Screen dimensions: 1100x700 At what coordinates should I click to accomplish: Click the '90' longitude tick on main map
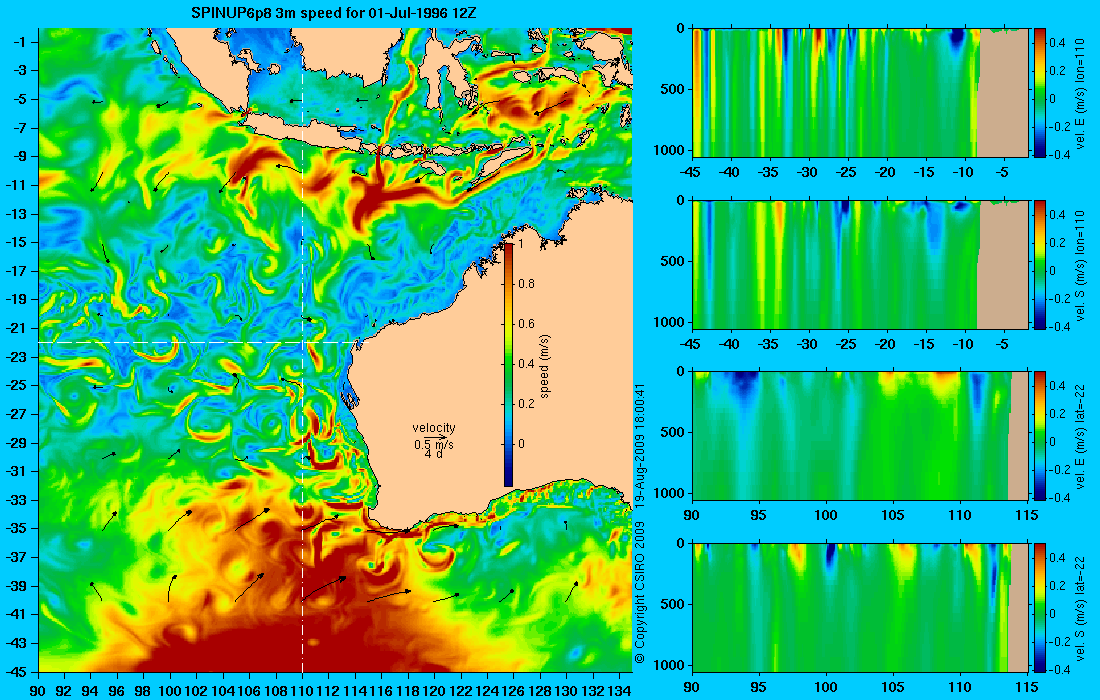click(x=38, y=690)
